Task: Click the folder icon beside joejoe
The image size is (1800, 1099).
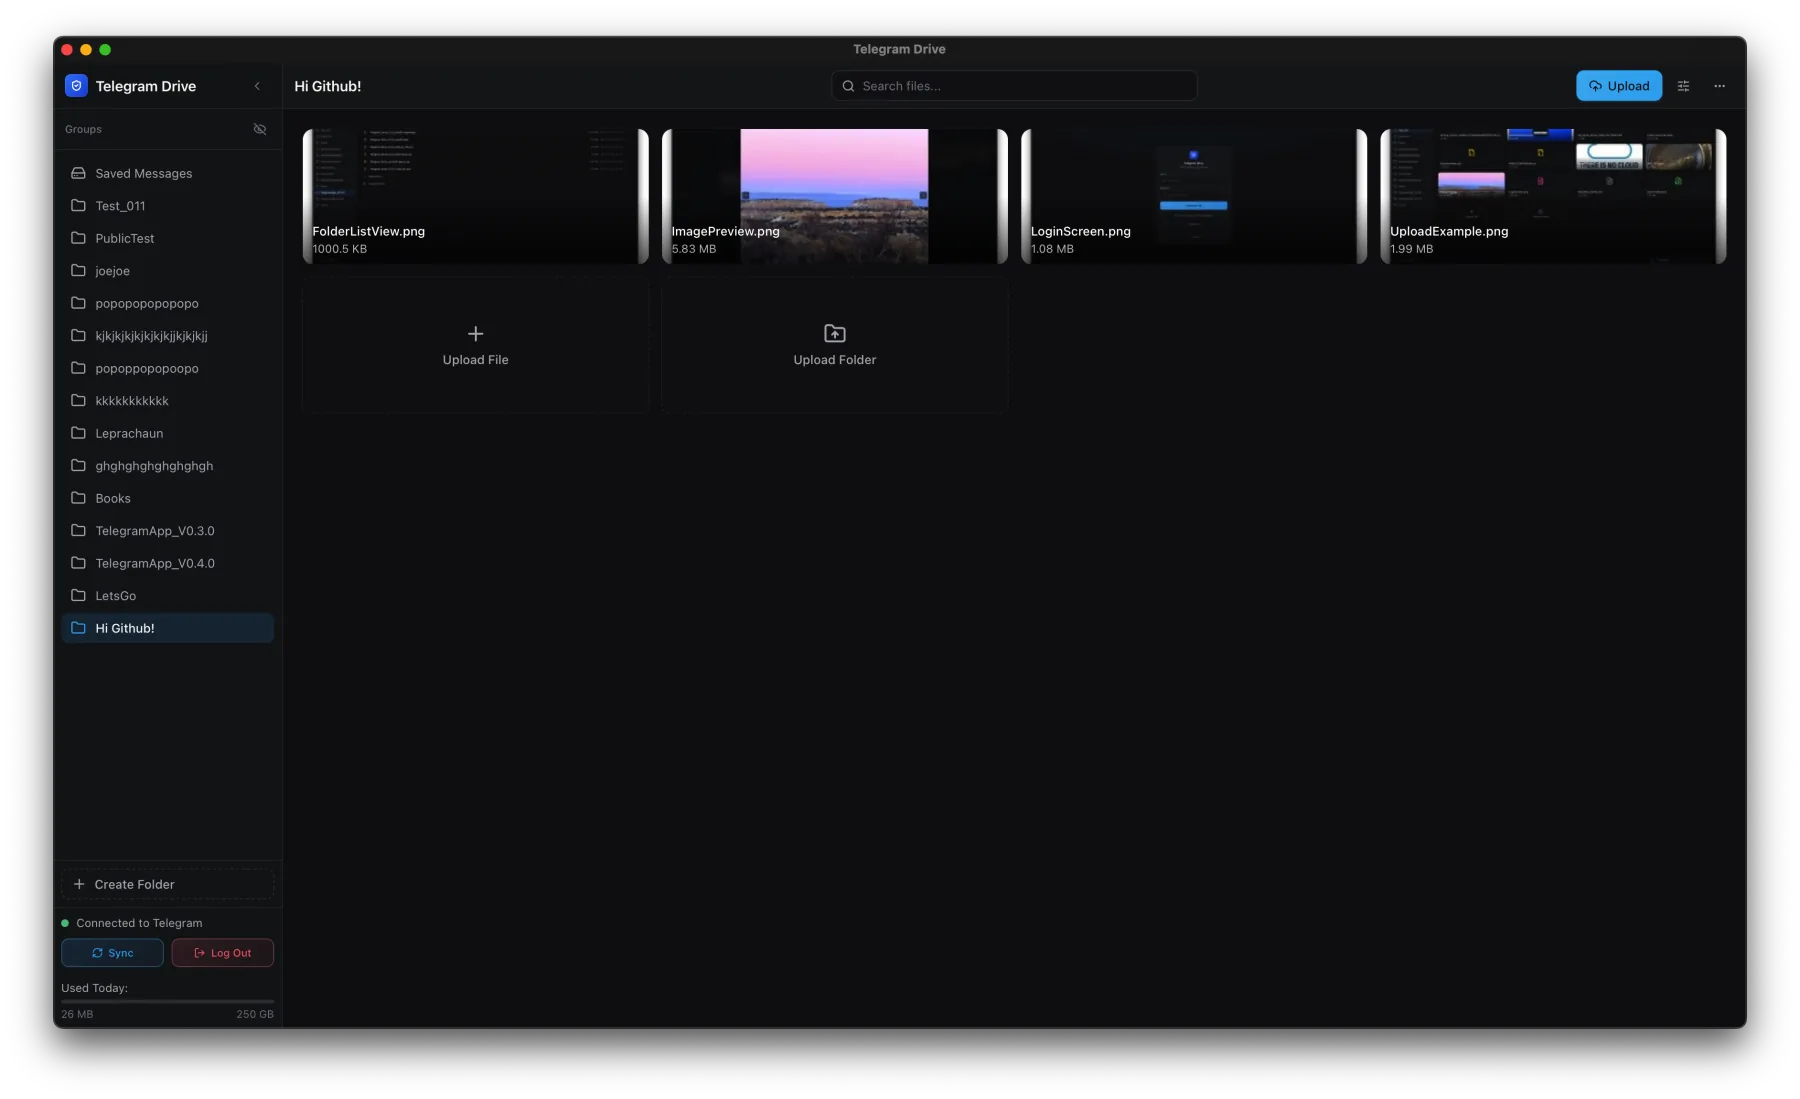Action: pos(78,270)
